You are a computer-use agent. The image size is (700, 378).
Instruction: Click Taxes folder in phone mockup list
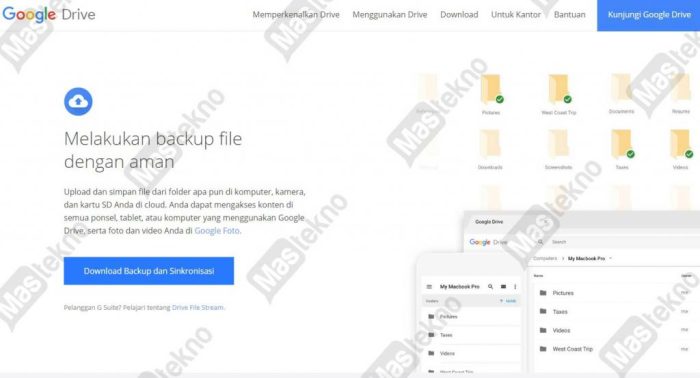pyautogui.click(x=471, y=335)
